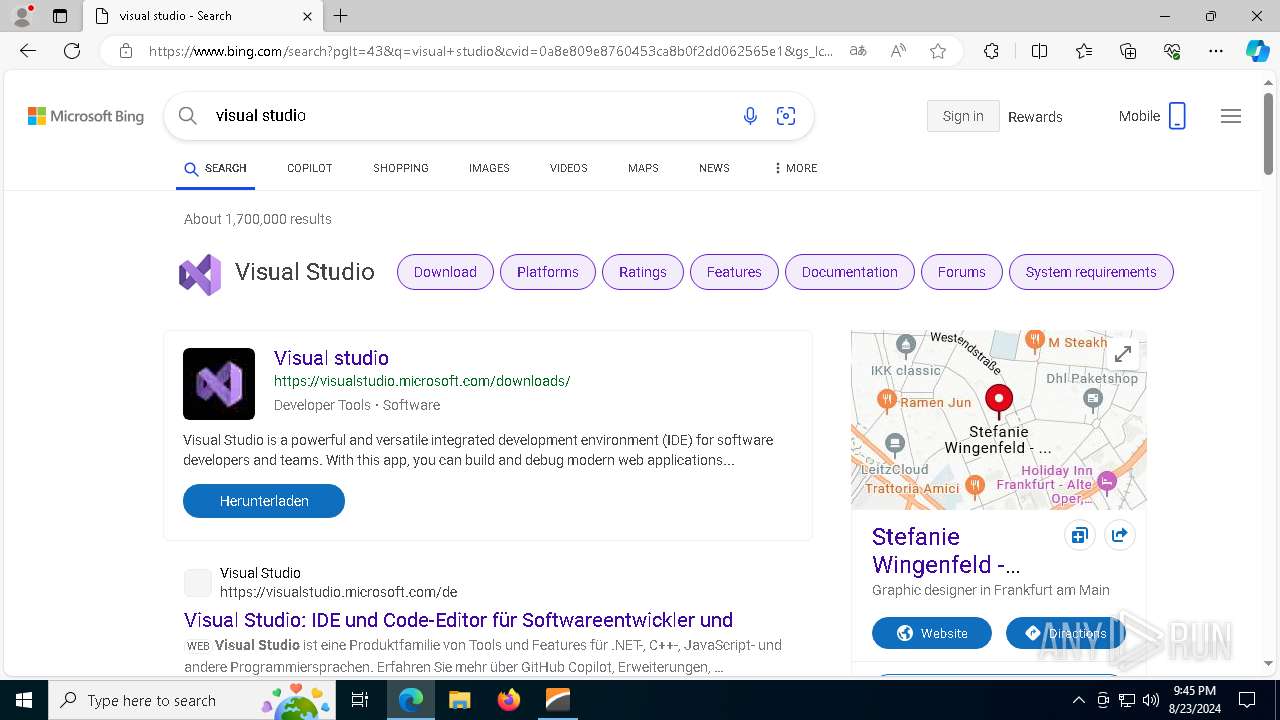The image size is (1280, 720).
Task: Open the Bing hamburger menu
Action: pyautogui.click(x=1231, y=116)
